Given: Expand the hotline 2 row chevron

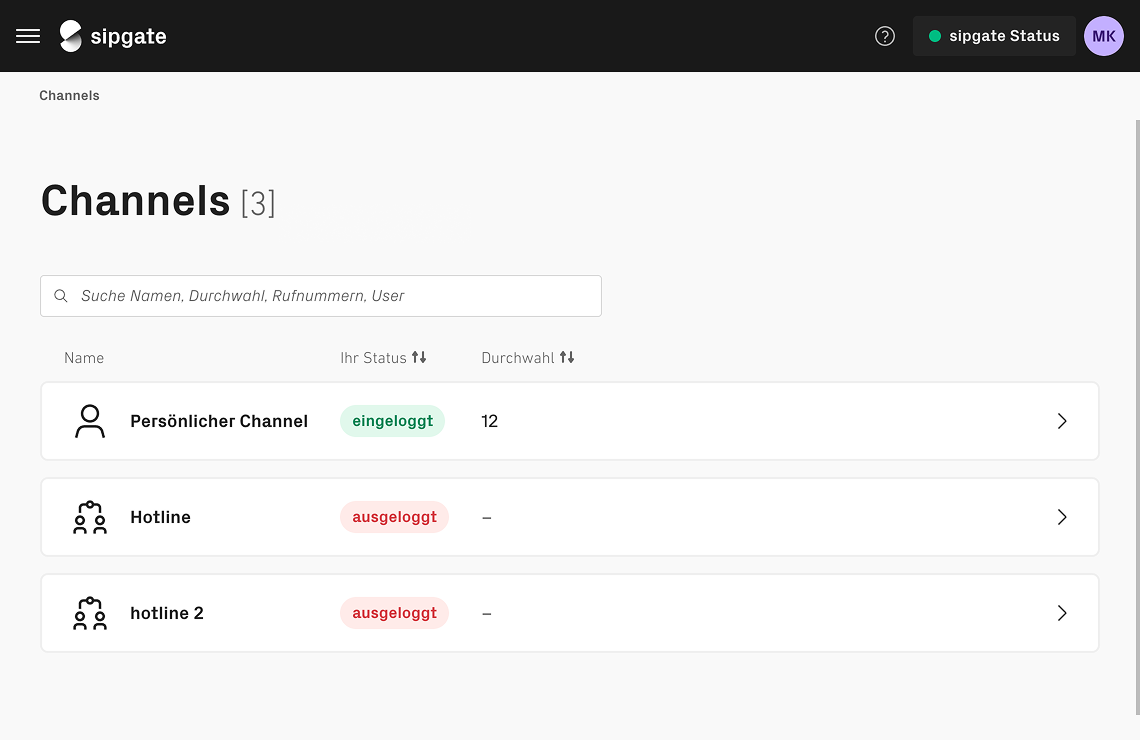Looking at the screenshot, I should point(1062,613).
